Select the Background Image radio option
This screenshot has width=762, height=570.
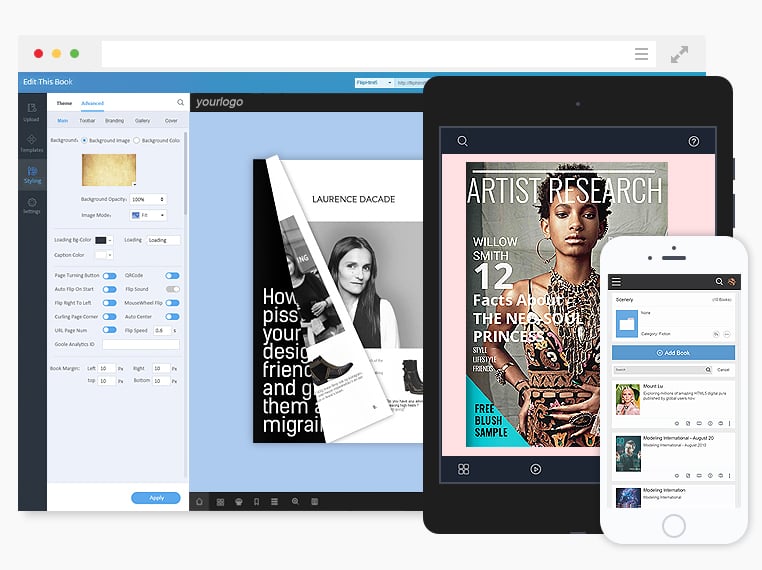click(x=84, y=140)
